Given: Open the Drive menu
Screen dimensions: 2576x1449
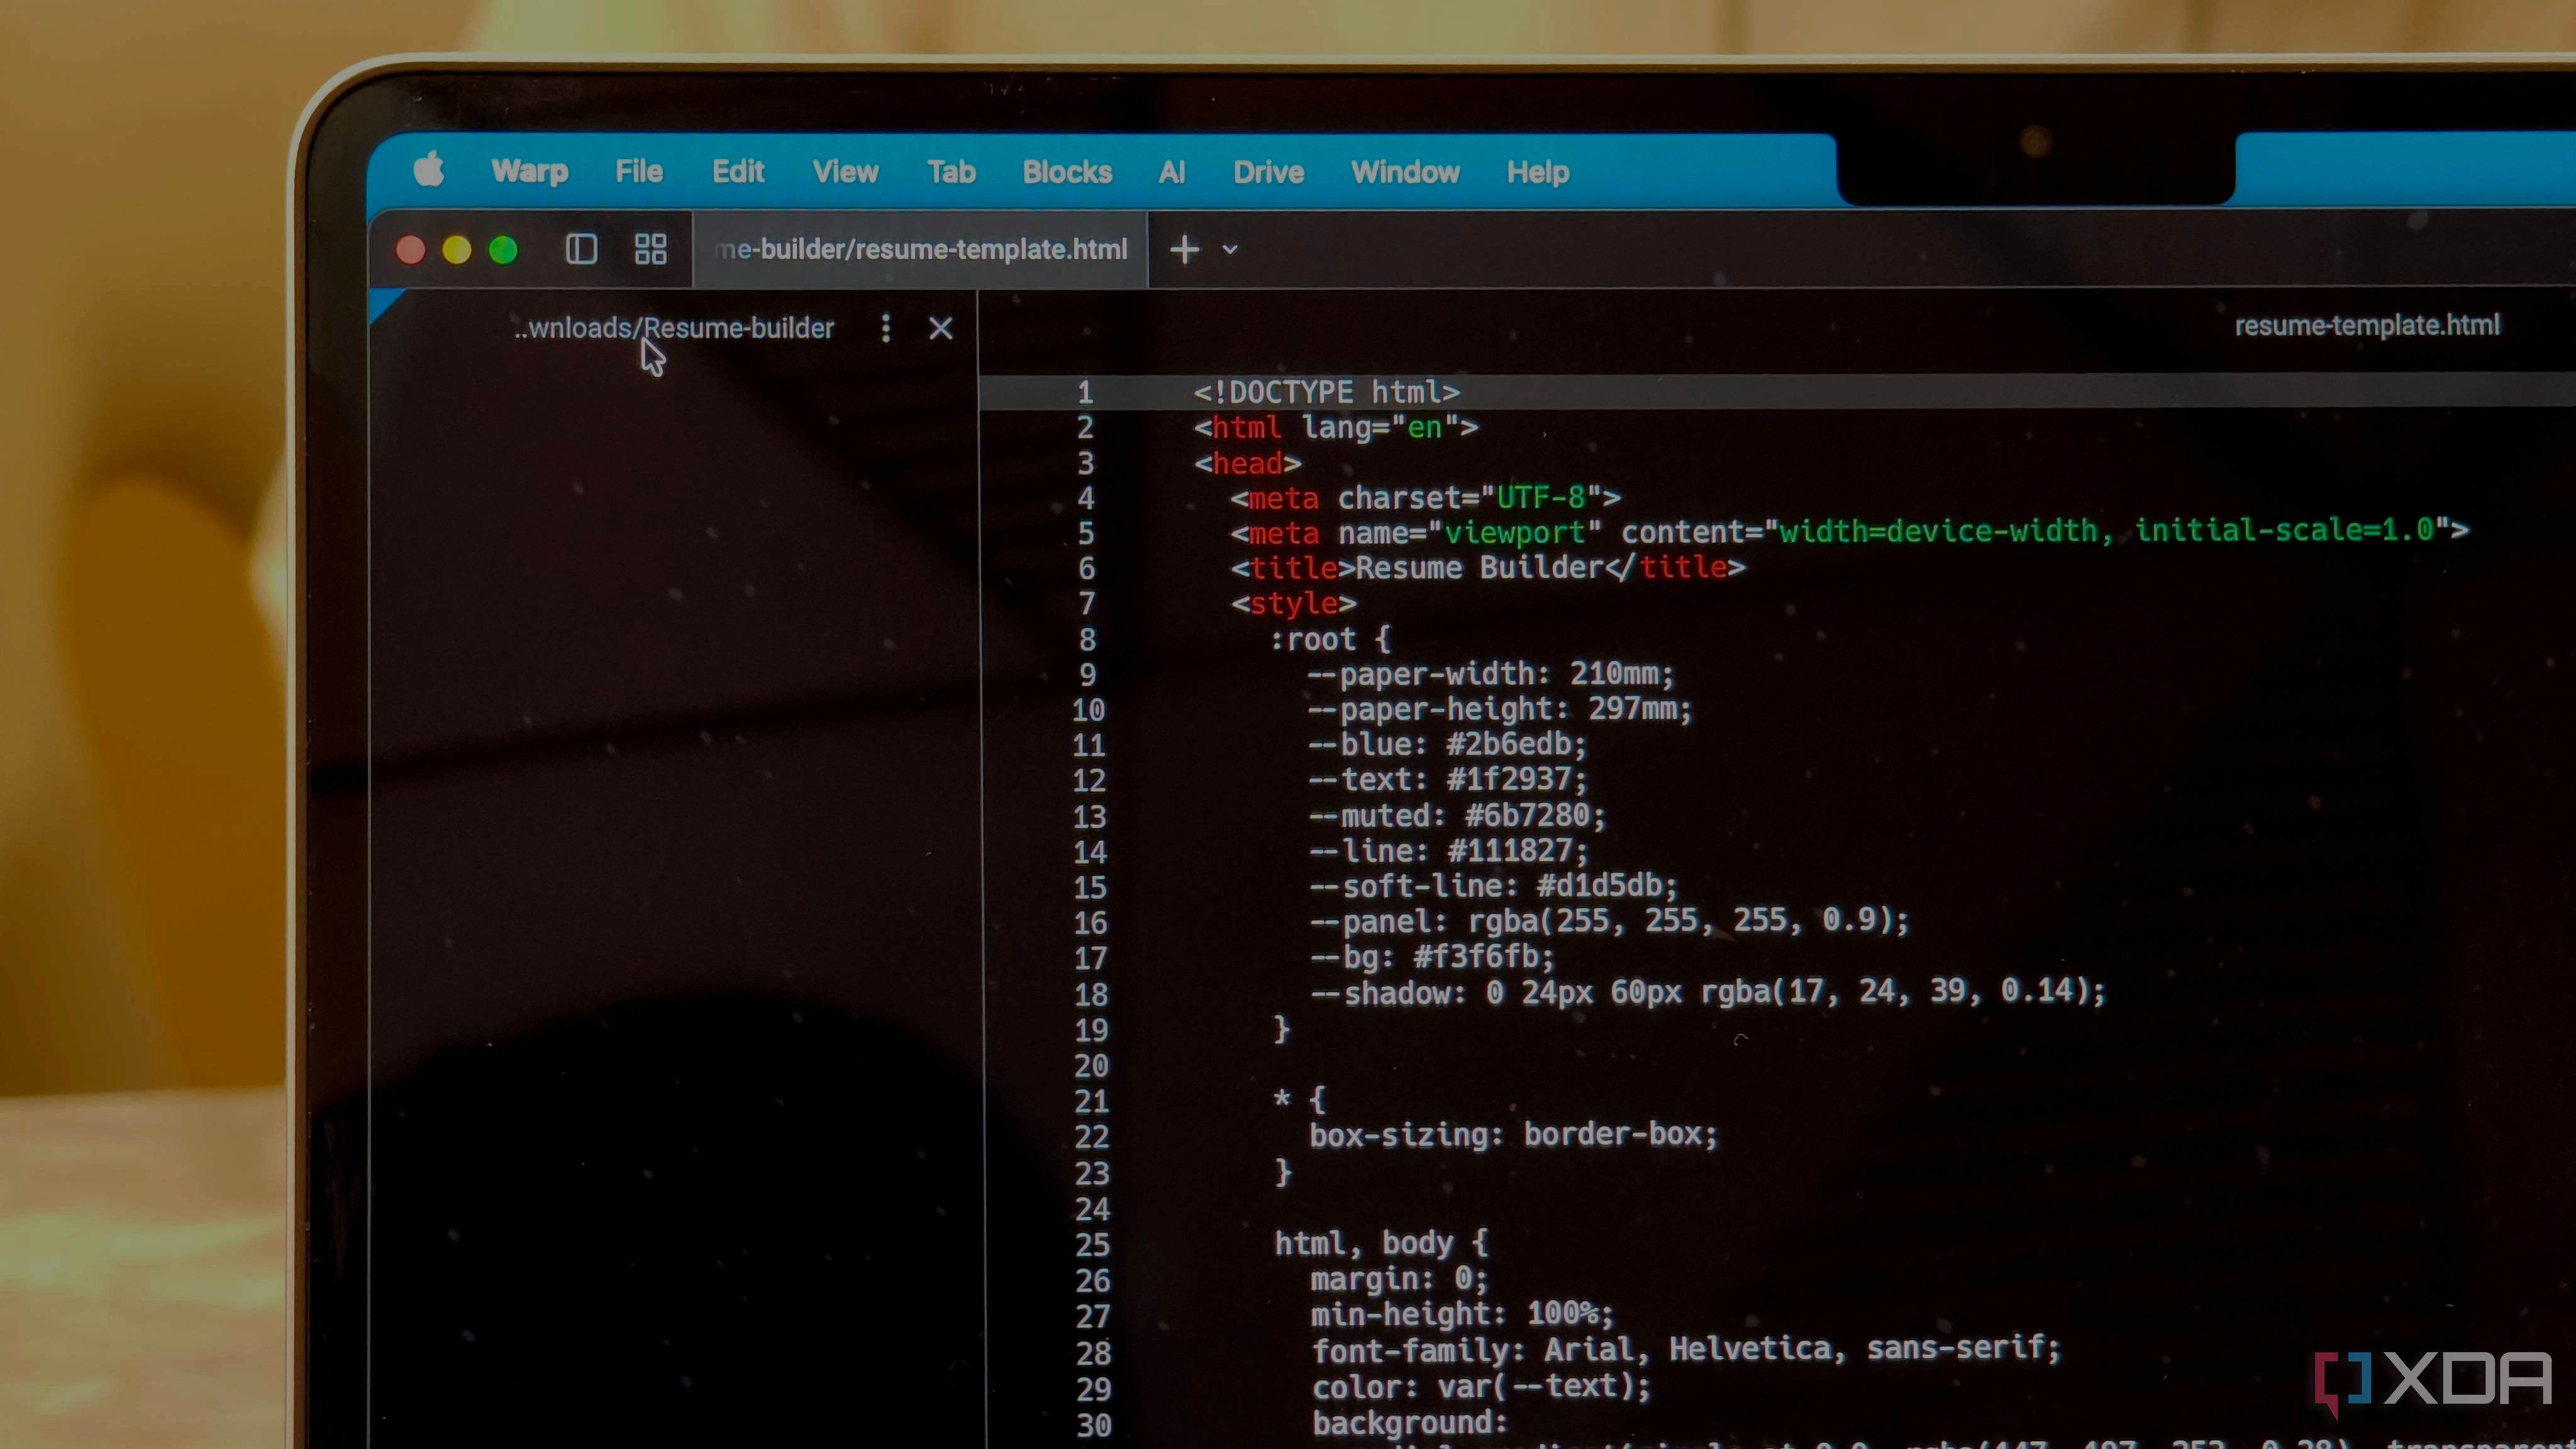Looking at the screenshot, I should coord(1268,171).
